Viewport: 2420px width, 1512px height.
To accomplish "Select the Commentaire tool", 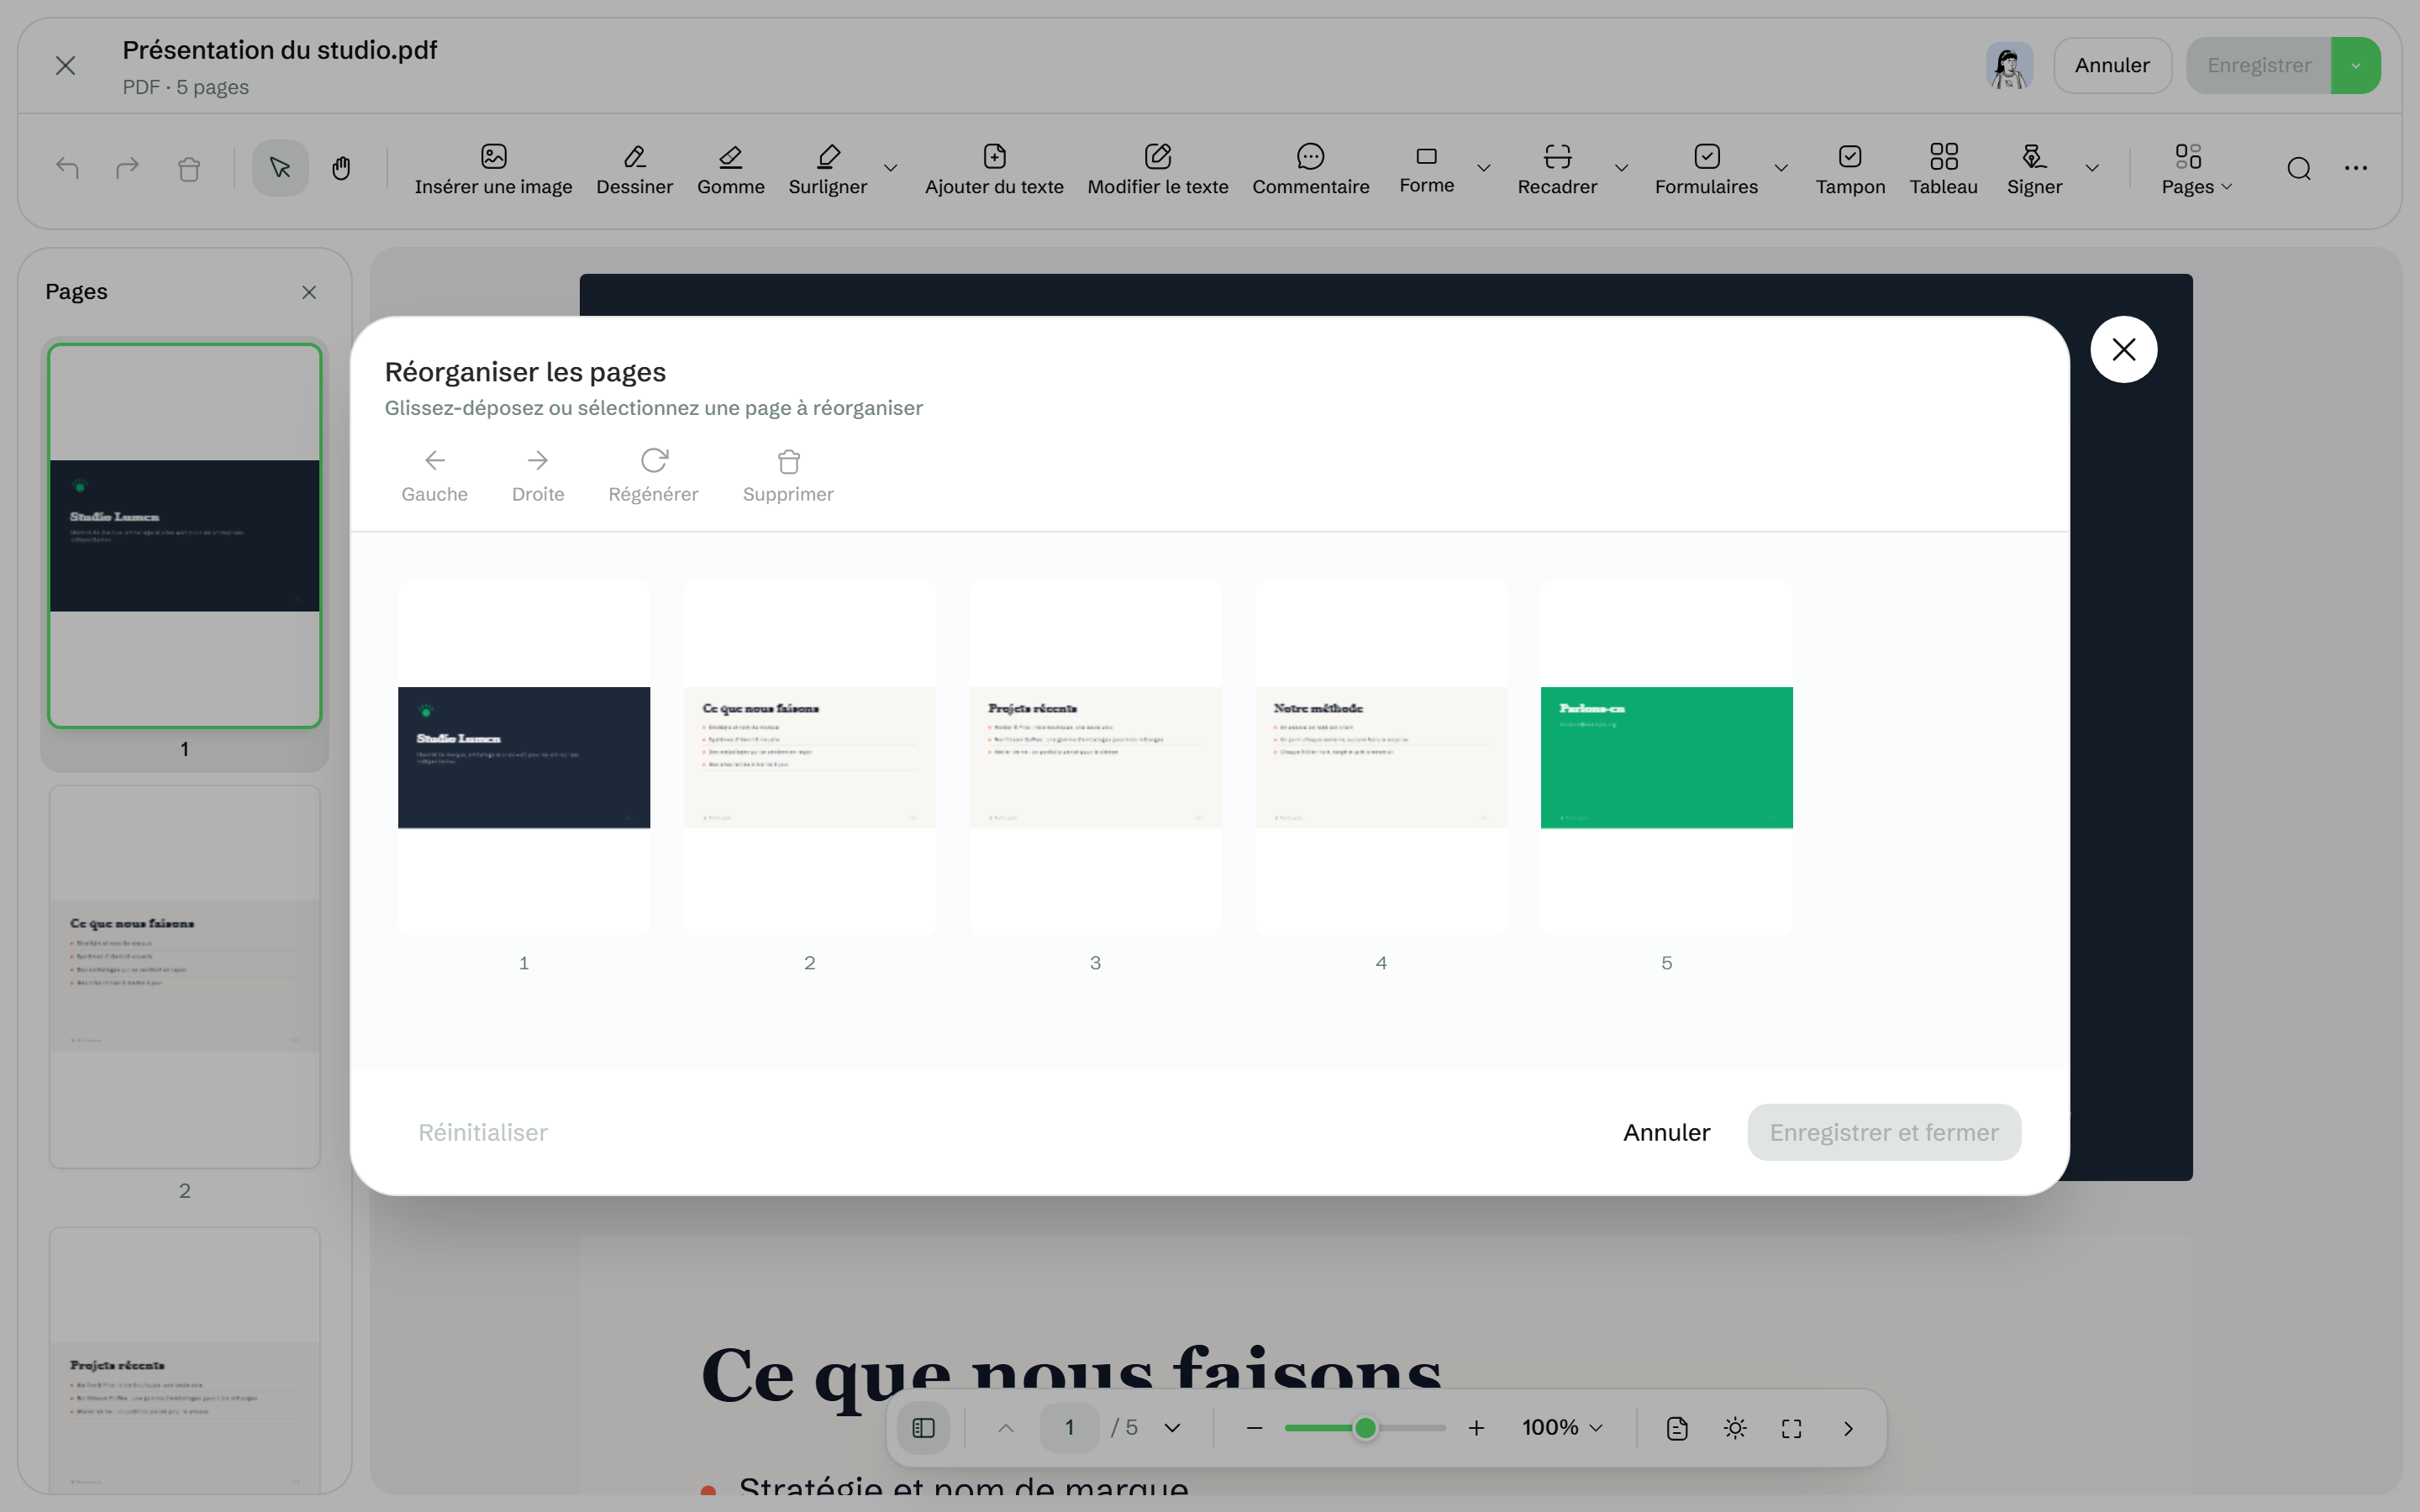I will (1310, 169).
